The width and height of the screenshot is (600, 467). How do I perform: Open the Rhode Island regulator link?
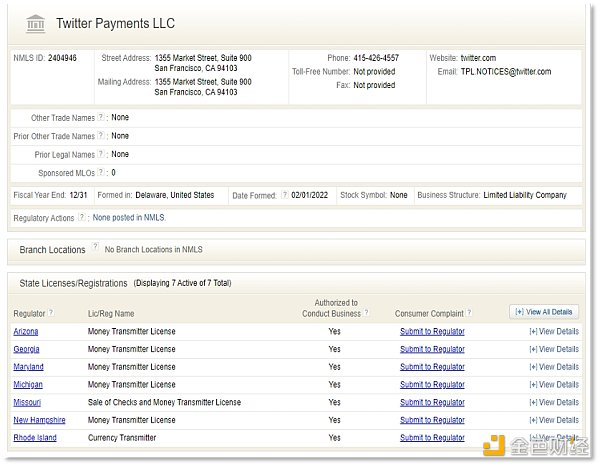tap(35, 438)
